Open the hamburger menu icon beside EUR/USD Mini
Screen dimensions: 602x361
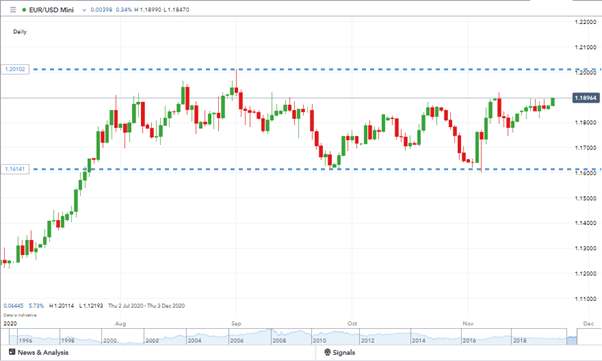[x=13, y=10]
